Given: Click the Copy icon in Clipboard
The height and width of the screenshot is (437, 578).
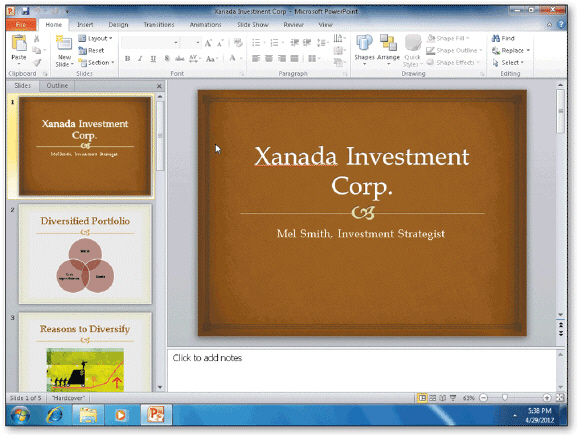Looking at the screenshot, I should [x=36, y=50].
